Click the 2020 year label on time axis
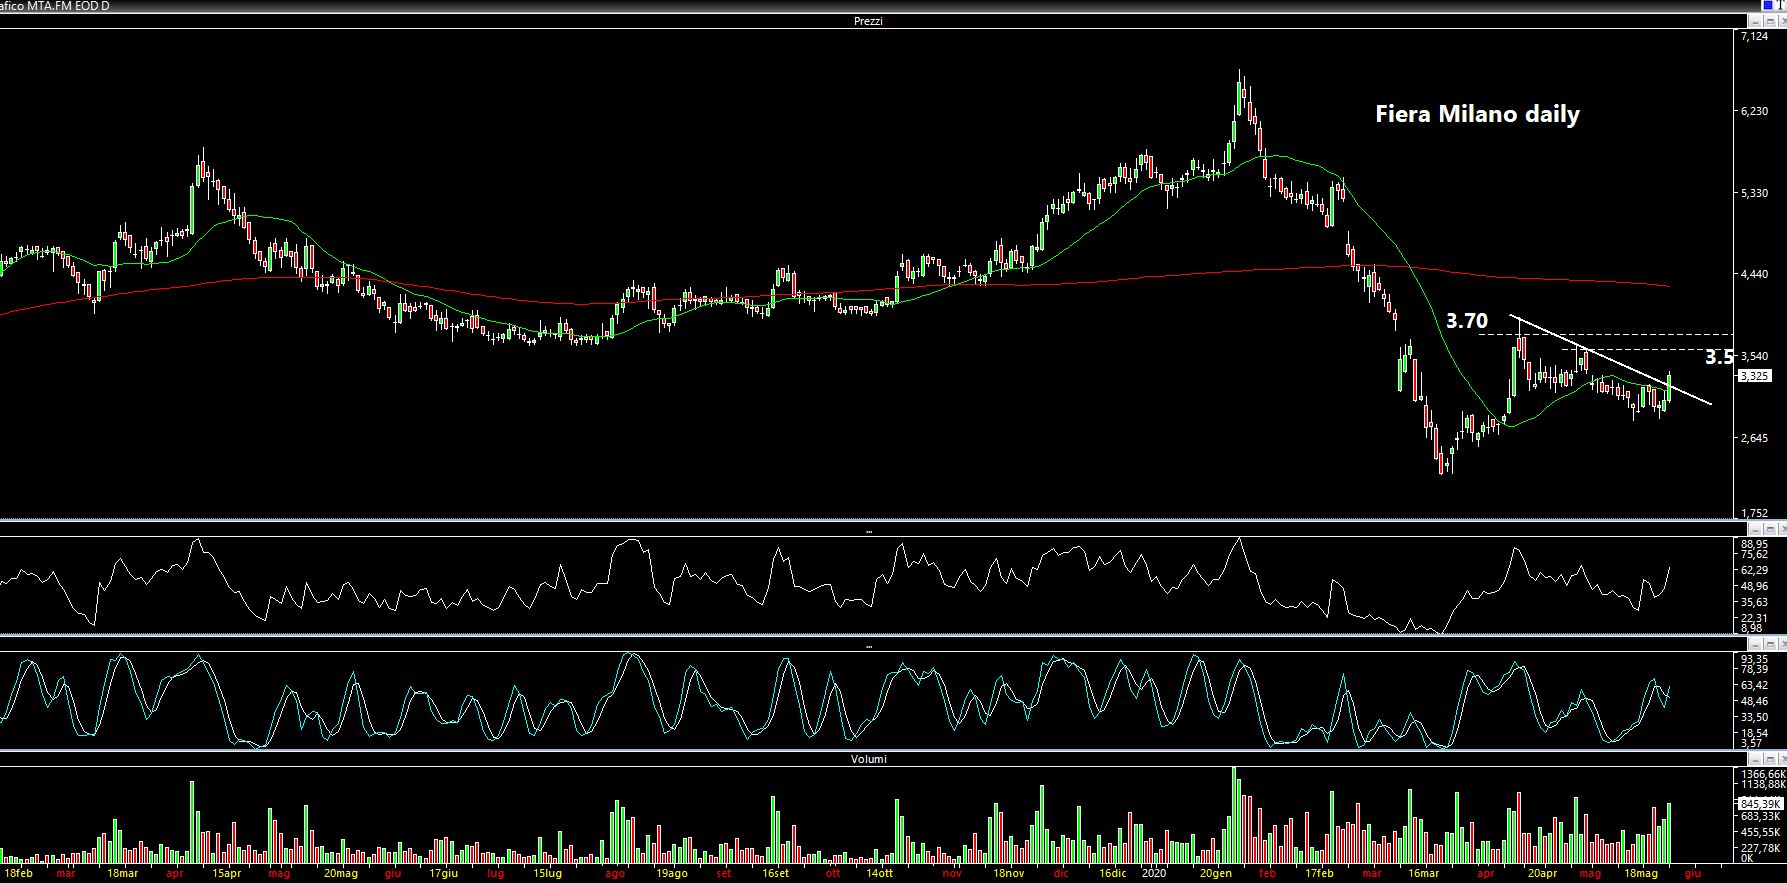Screen dimensions: 1787x883 point(1154,874)
